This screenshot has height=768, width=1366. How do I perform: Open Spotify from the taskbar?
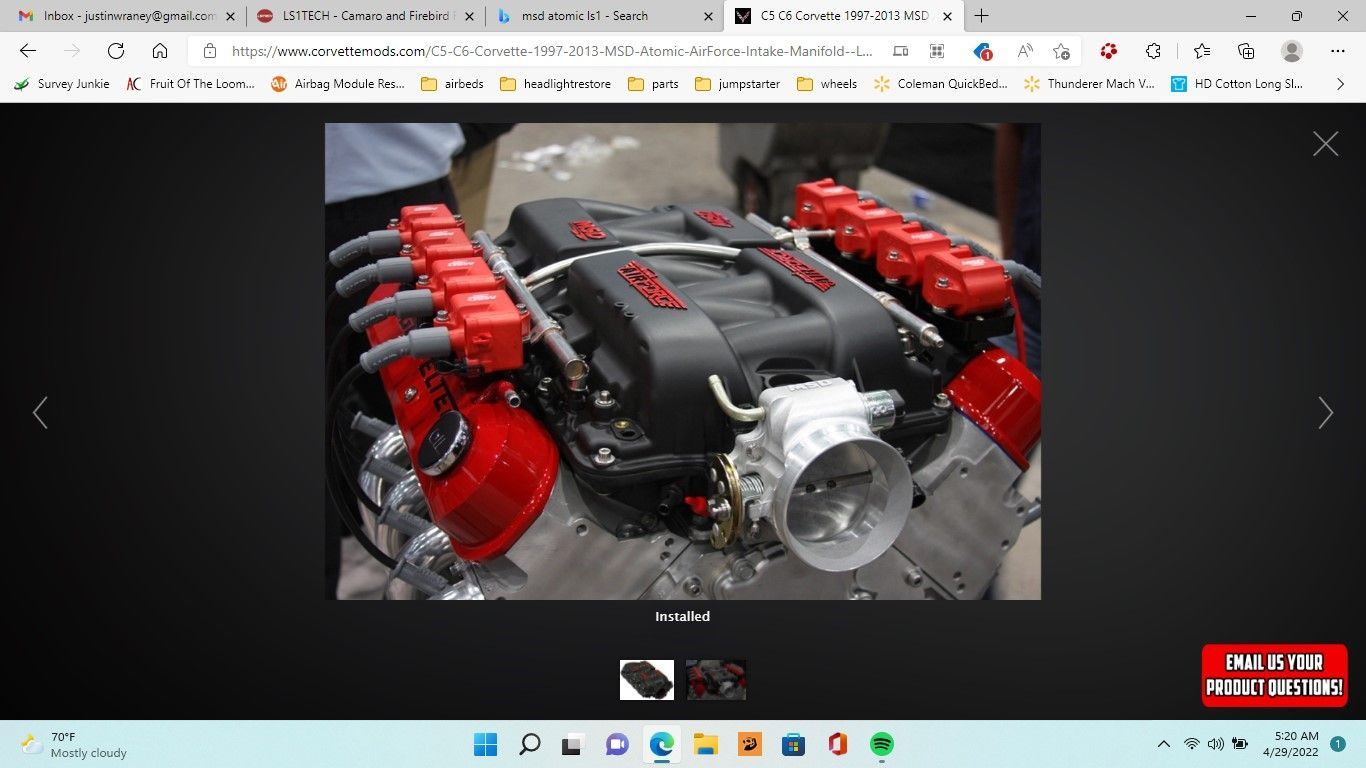pyautogui.click(x=881, y=744)
